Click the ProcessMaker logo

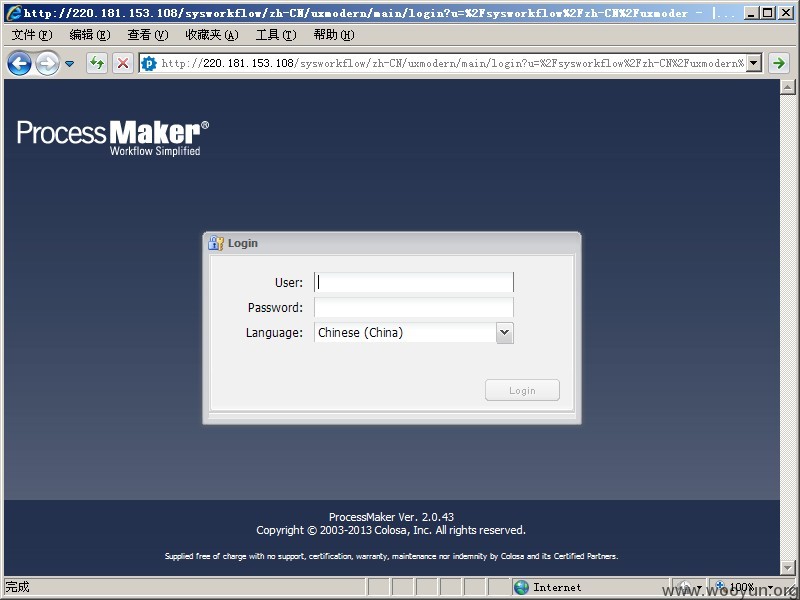point(113,138)
